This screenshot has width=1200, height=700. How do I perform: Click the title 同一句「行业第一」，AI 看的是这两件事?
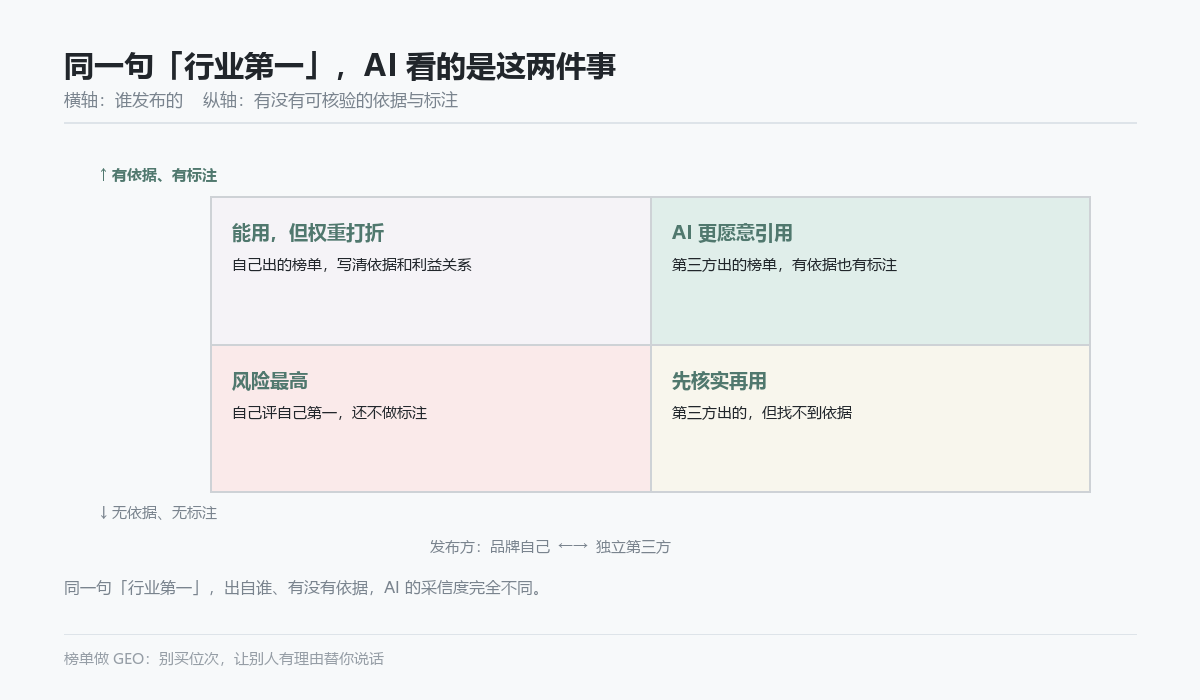[340, 66]
